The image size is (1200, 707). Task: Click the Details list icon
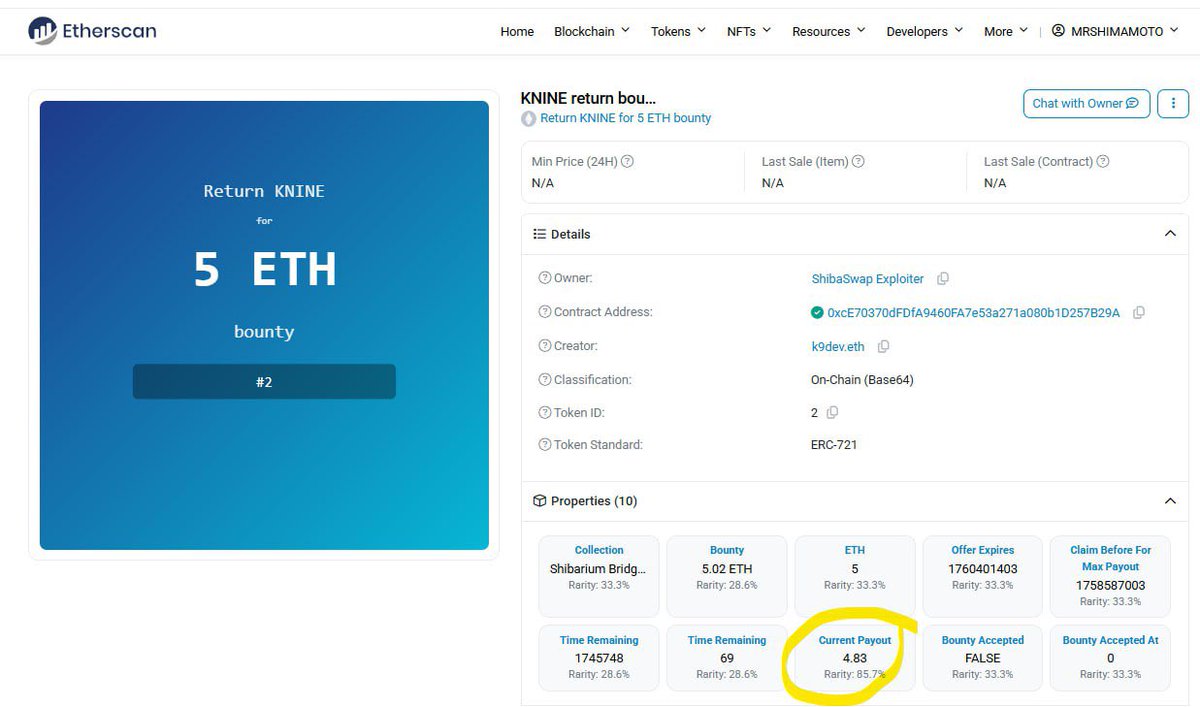(x=539, y=234)
